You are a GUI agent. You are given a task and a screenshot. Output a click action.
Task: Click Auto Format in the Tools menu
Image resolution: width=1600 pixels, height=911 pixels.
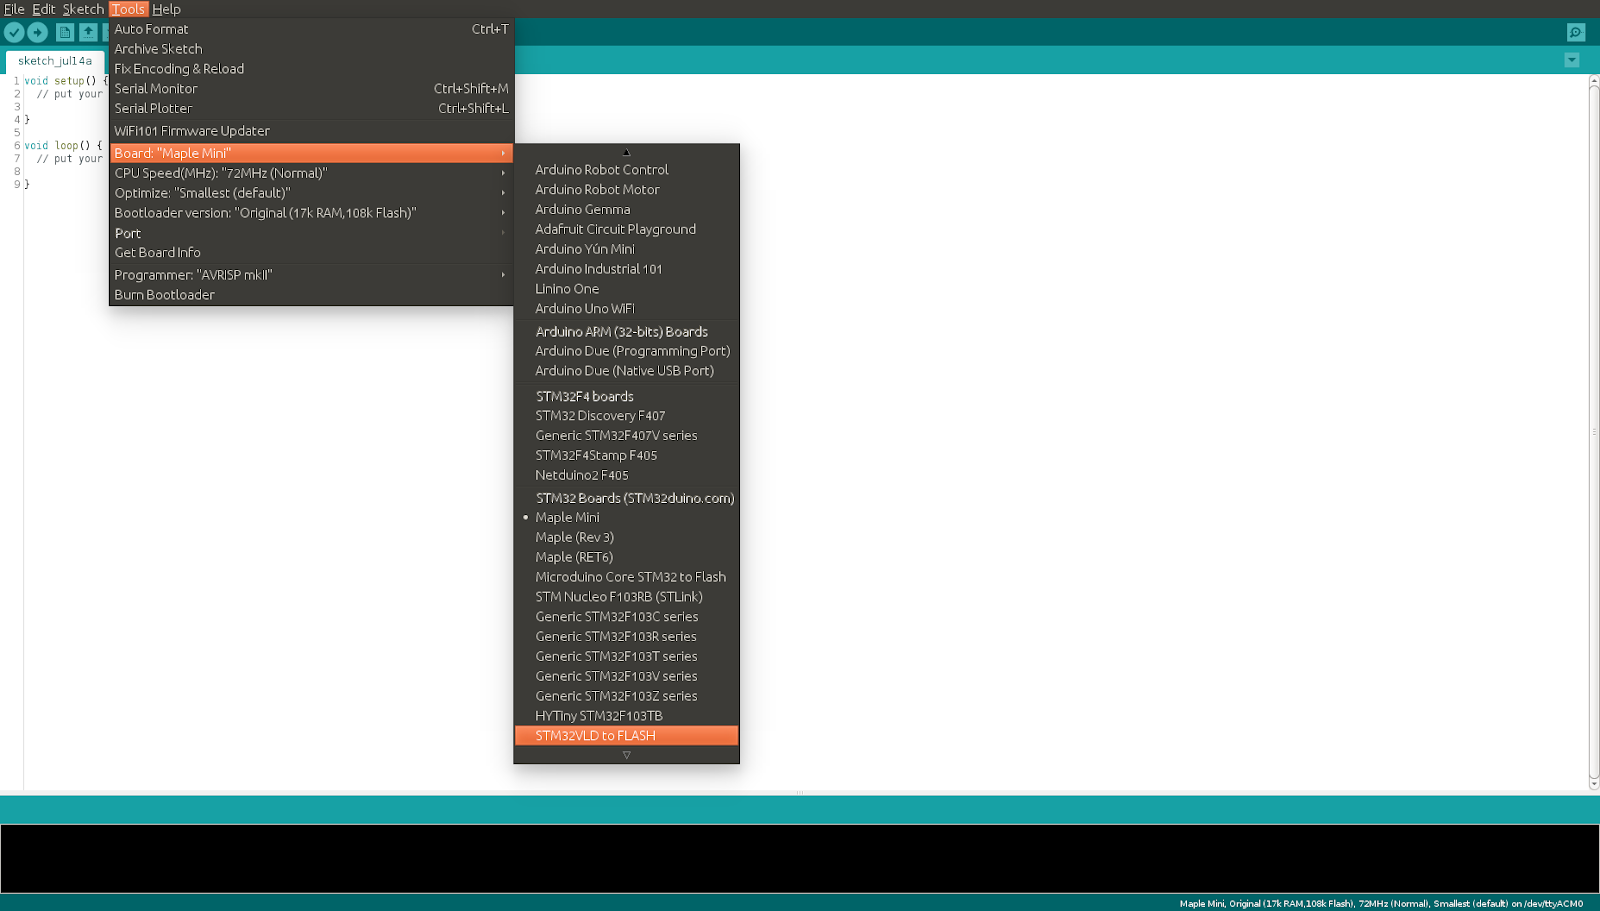coord(152,29)
